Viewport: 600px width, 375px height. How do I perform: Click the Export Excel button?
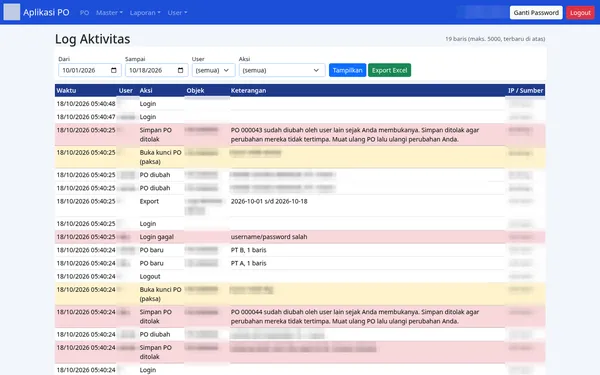pyautogui.click(x=390, y=70)
